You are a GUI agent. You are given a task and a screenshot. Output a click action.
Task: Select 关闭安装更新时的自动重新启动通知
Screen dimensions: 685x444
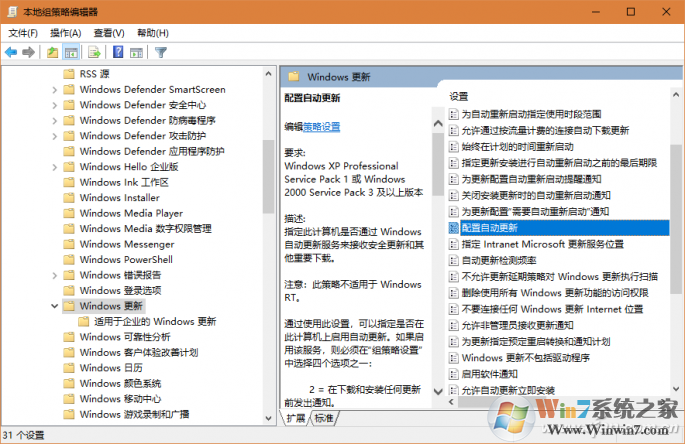pos(536,195)
